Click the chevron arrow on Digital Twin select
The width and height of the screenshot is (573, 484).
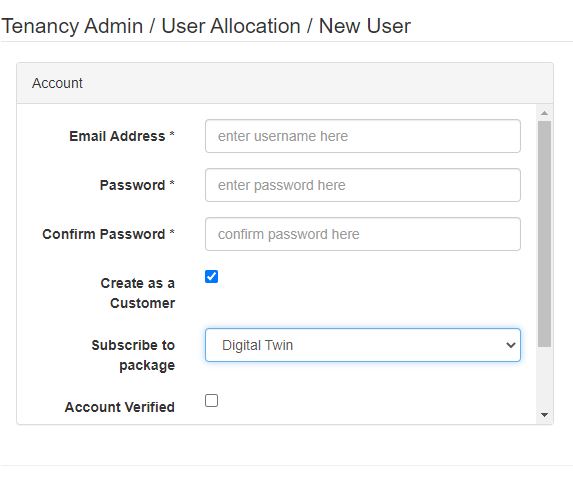pos(511,345)
